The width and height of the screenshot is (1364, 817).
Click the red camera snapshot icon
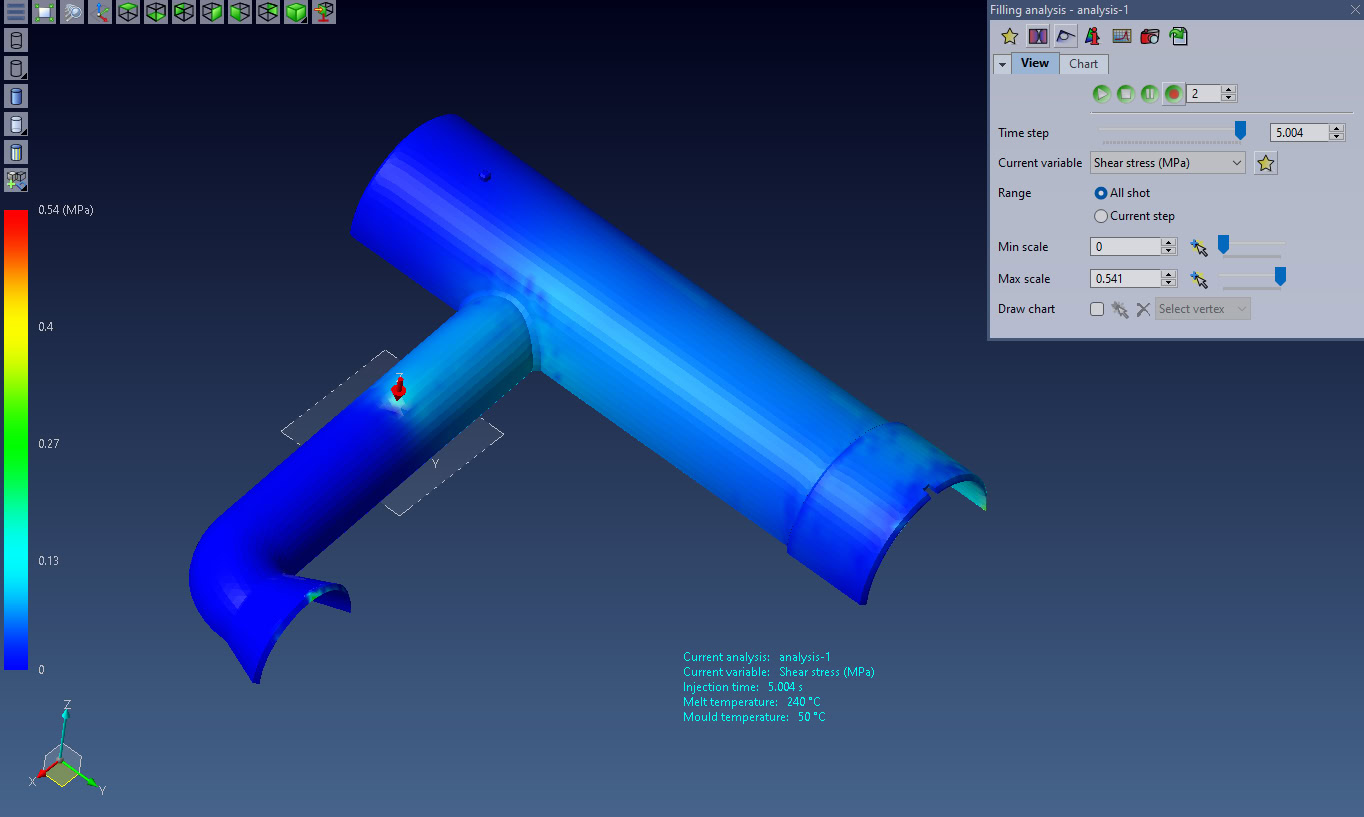coord(1149,36)
